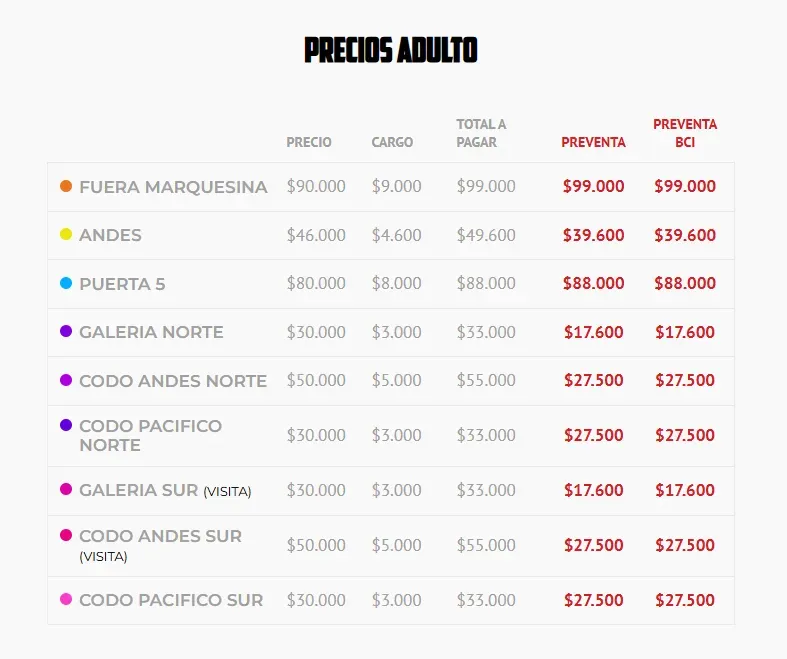Select the Puerta 5 sector name
Image resolution: width=787 pixels, height=659 pixels.
point(122,284)
